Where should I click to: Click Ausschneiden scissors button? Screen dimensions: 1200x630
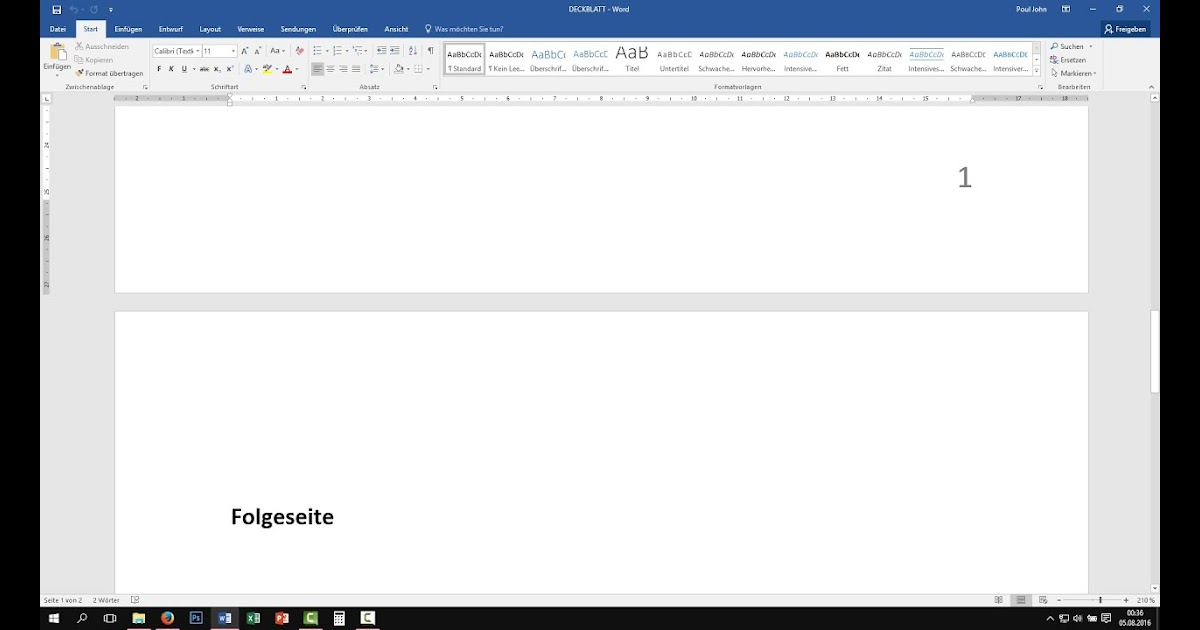click(101, 47)
